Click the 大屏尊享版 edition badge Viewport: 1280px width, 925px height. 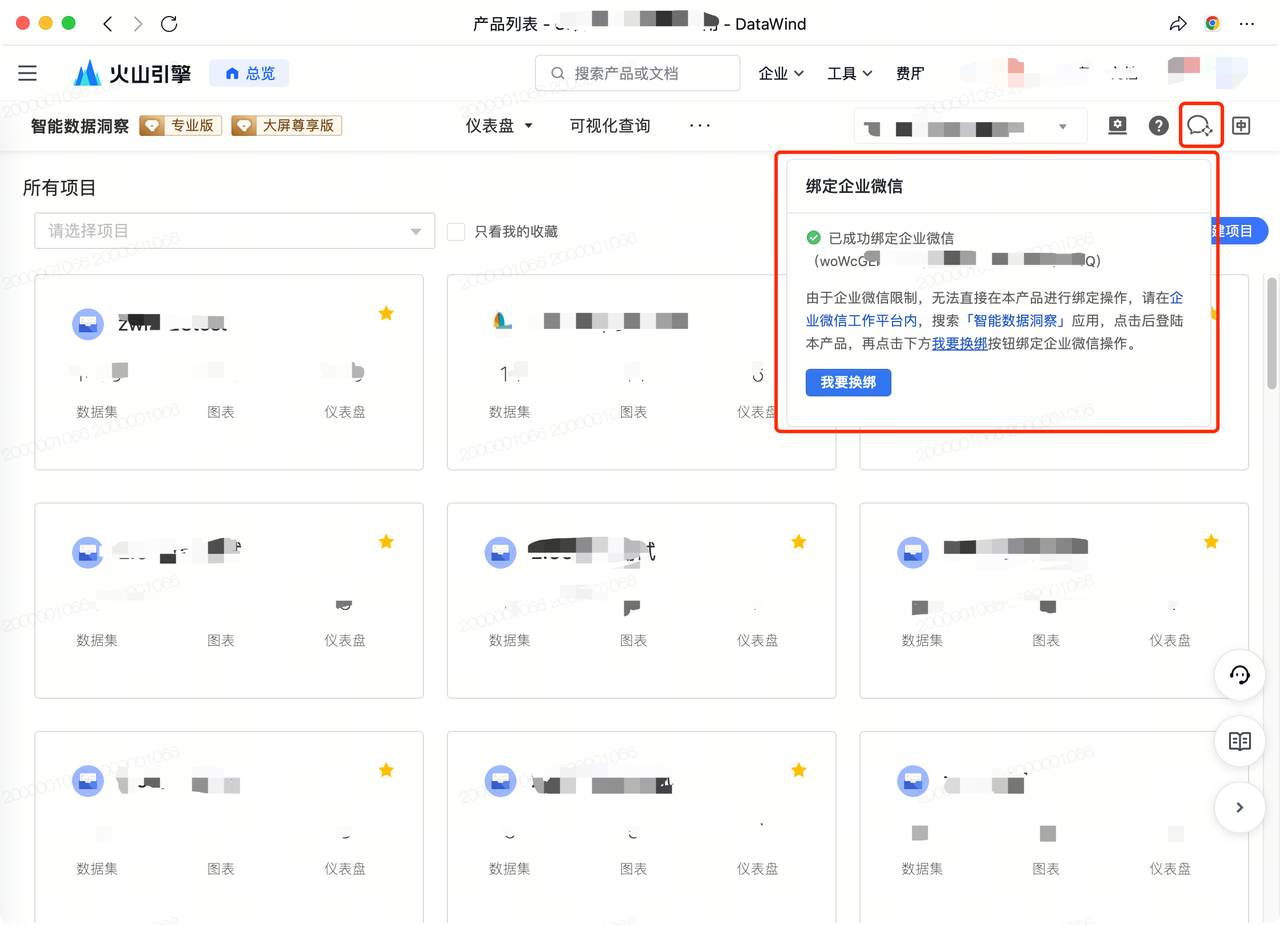[286, 126]
